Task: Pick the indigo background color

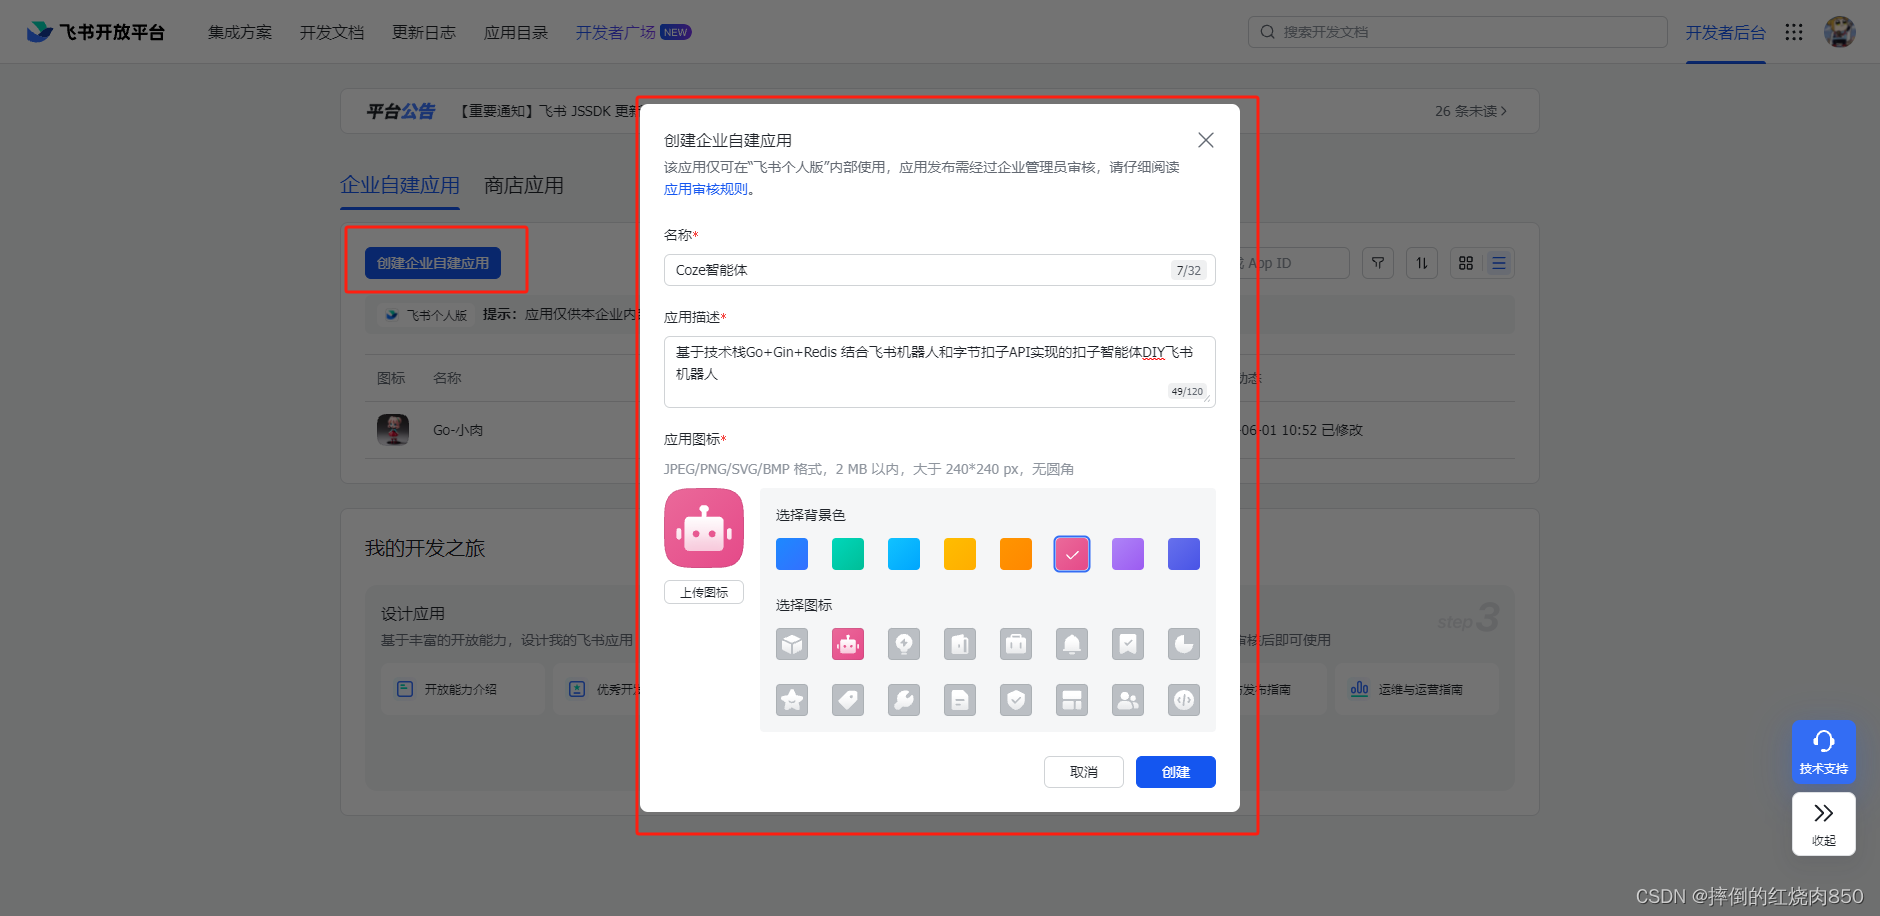Action: tap(1184, 554)
